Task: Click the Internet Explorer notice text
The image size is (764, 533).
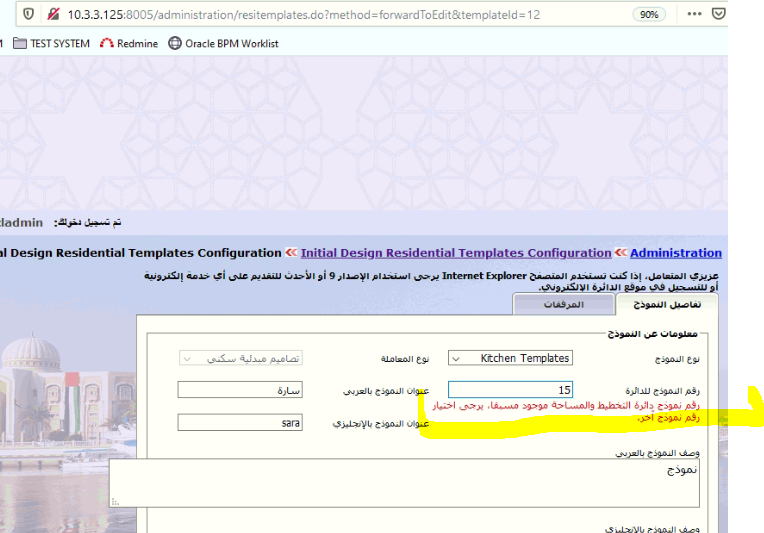Action: pos(431,281)
